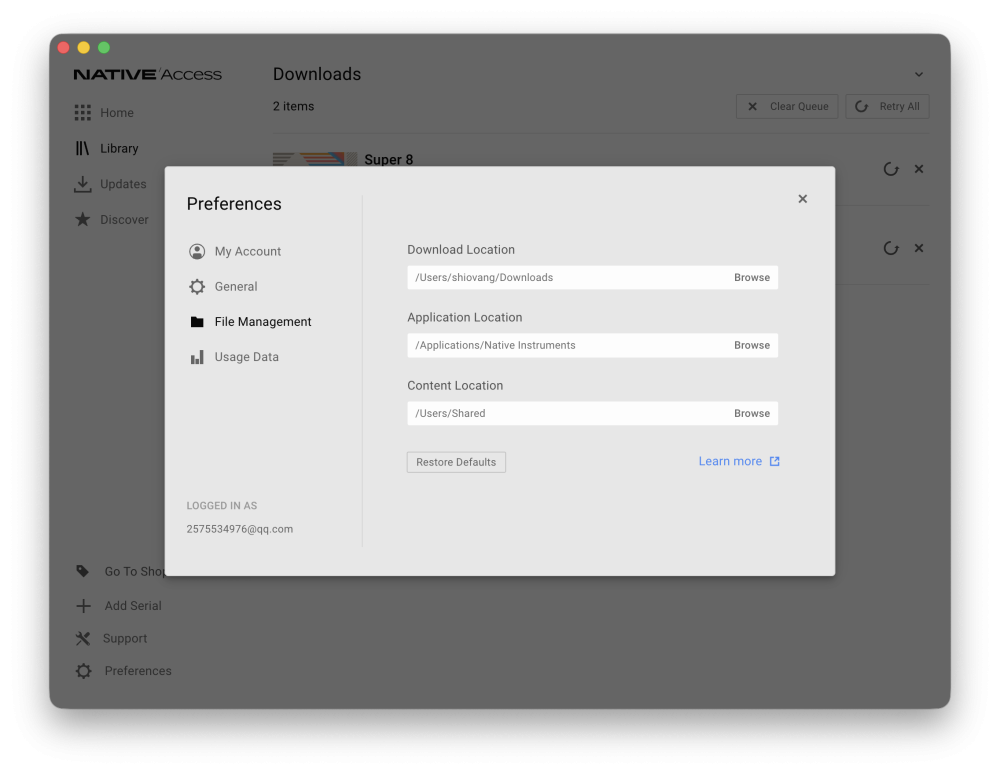The image size is (1000, 774).
Task: Click the Go To Shop tag icon
Action: 82,571
